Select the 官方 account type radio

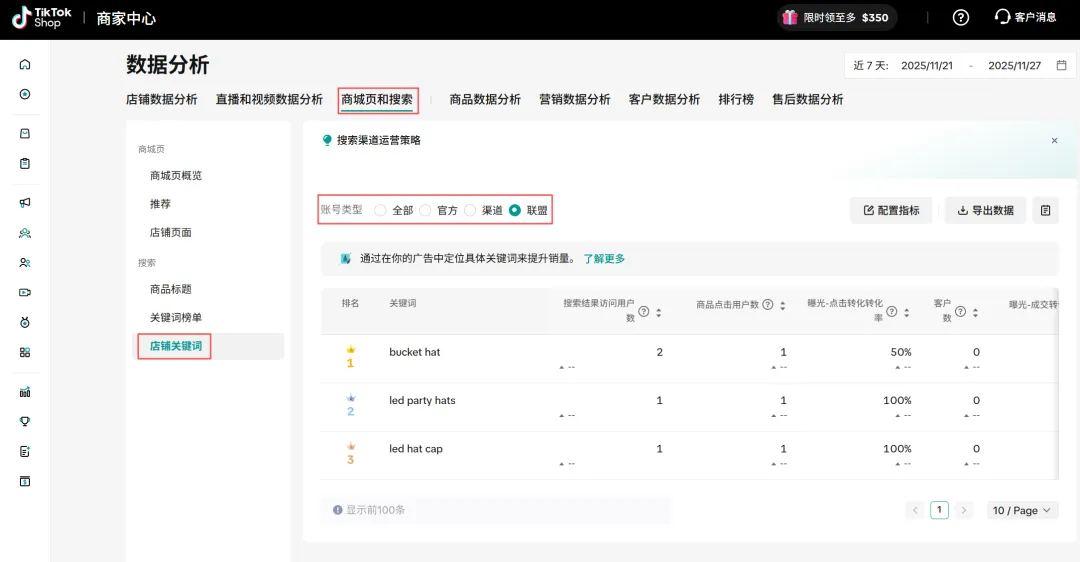(425, 210)
